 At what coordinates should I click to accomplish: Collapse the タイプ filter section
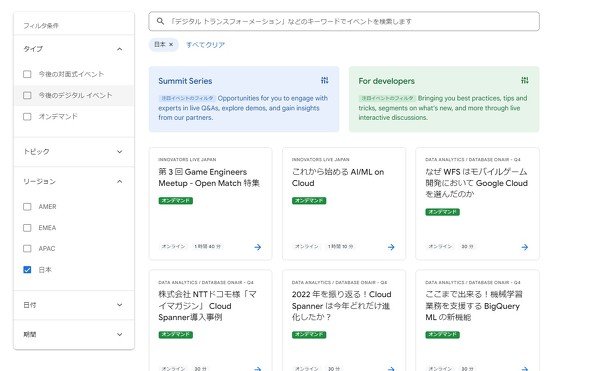(x=119, y=49)
